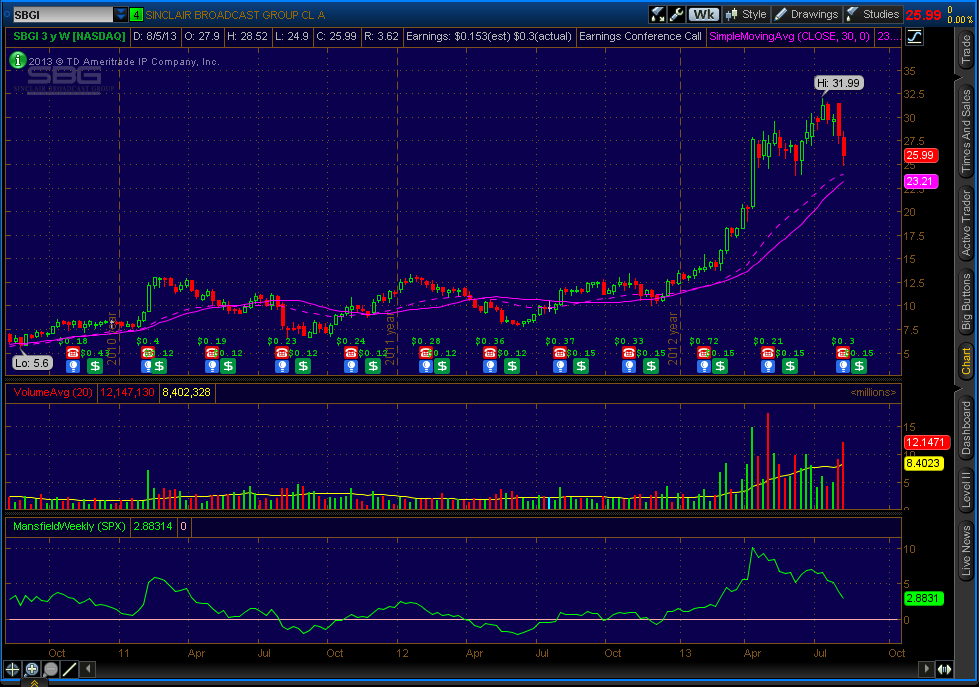
Task: Click the left scroll arrow of time axis
Action: point(89,670)
